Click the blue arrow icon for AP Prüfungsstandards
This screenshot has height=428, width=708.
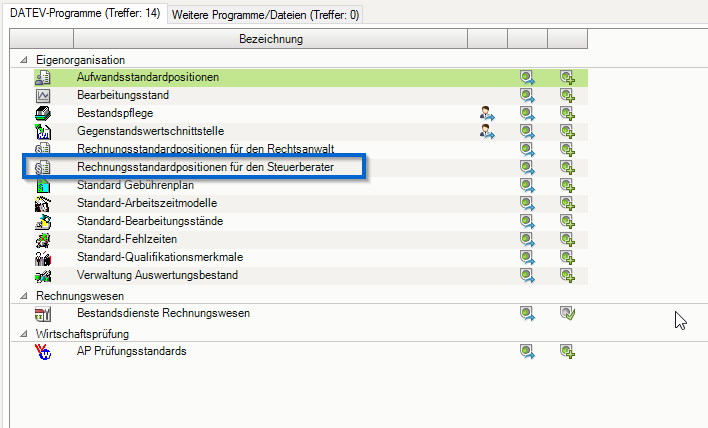click(x=527, y=351)
